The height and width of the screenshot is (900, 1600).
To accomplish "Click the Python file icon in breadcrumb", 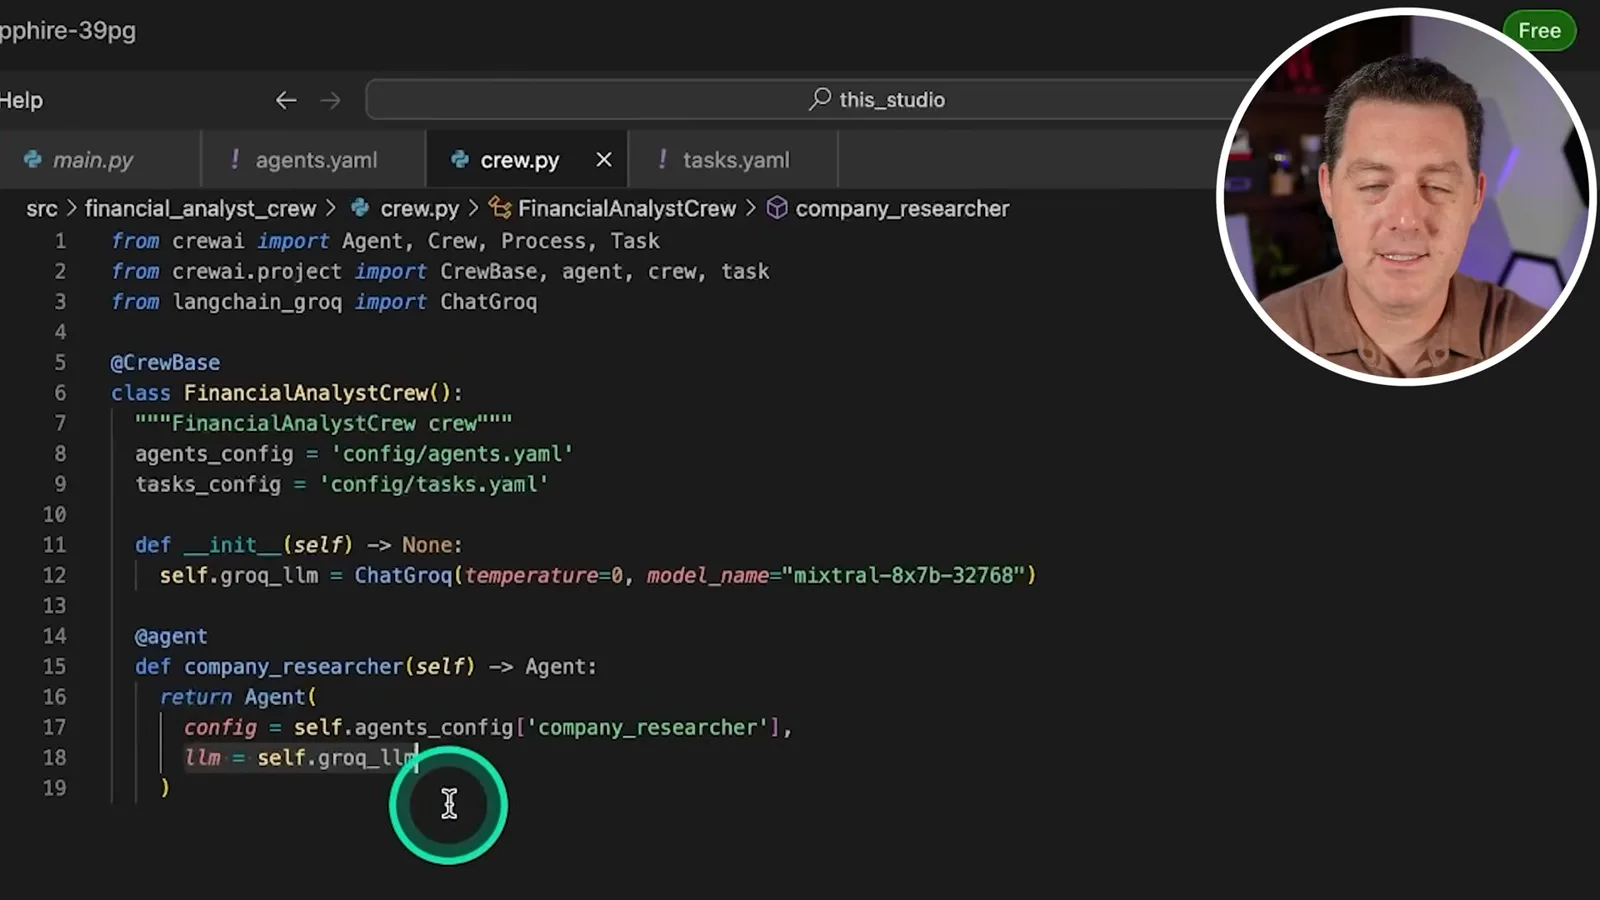I will click(360, 208).
